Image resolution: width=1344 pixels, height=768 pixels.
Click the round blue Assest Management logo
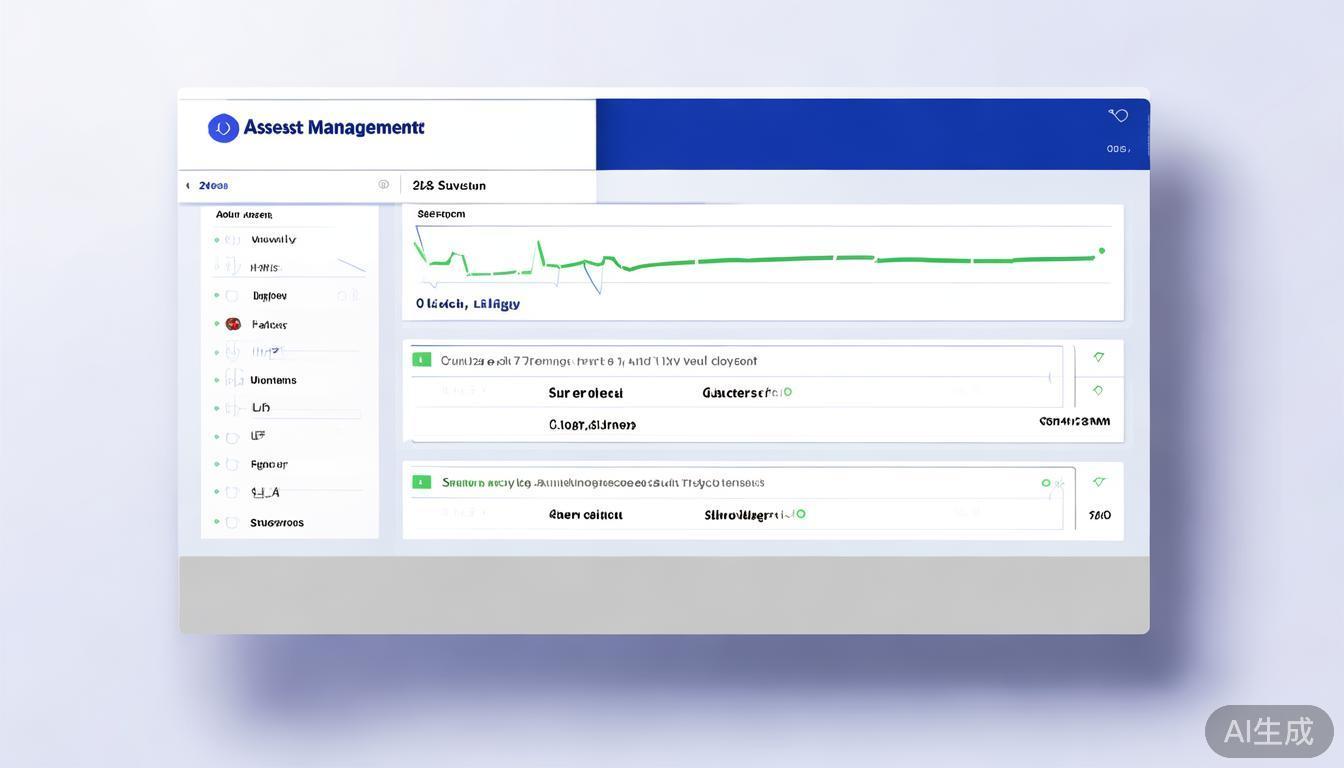coord(223,128)
